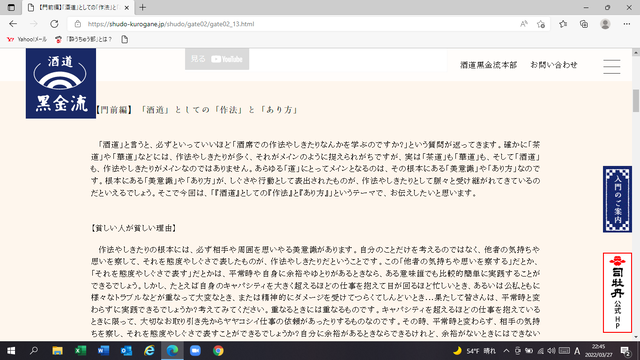This screenshot has width=640, height=360.
Task: Open the weather widget 54°F 晴れ
Action: click(x=475, y=351)
